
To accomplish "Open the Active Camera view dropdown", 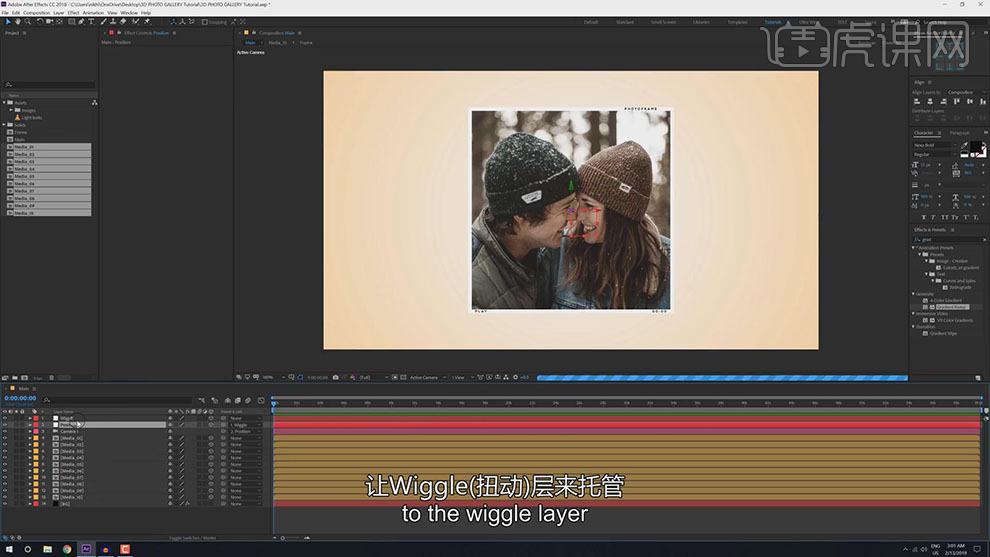I will (425, 377).
